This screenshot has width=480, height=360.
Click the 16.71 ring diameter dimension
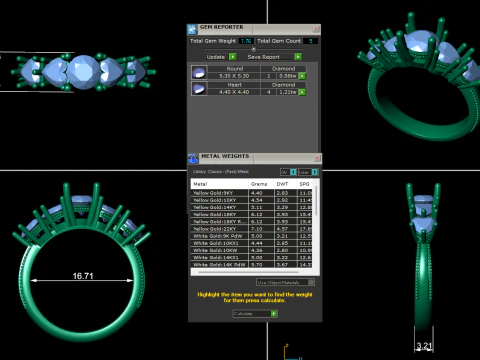pyautogui.click(x=83, y=276)
